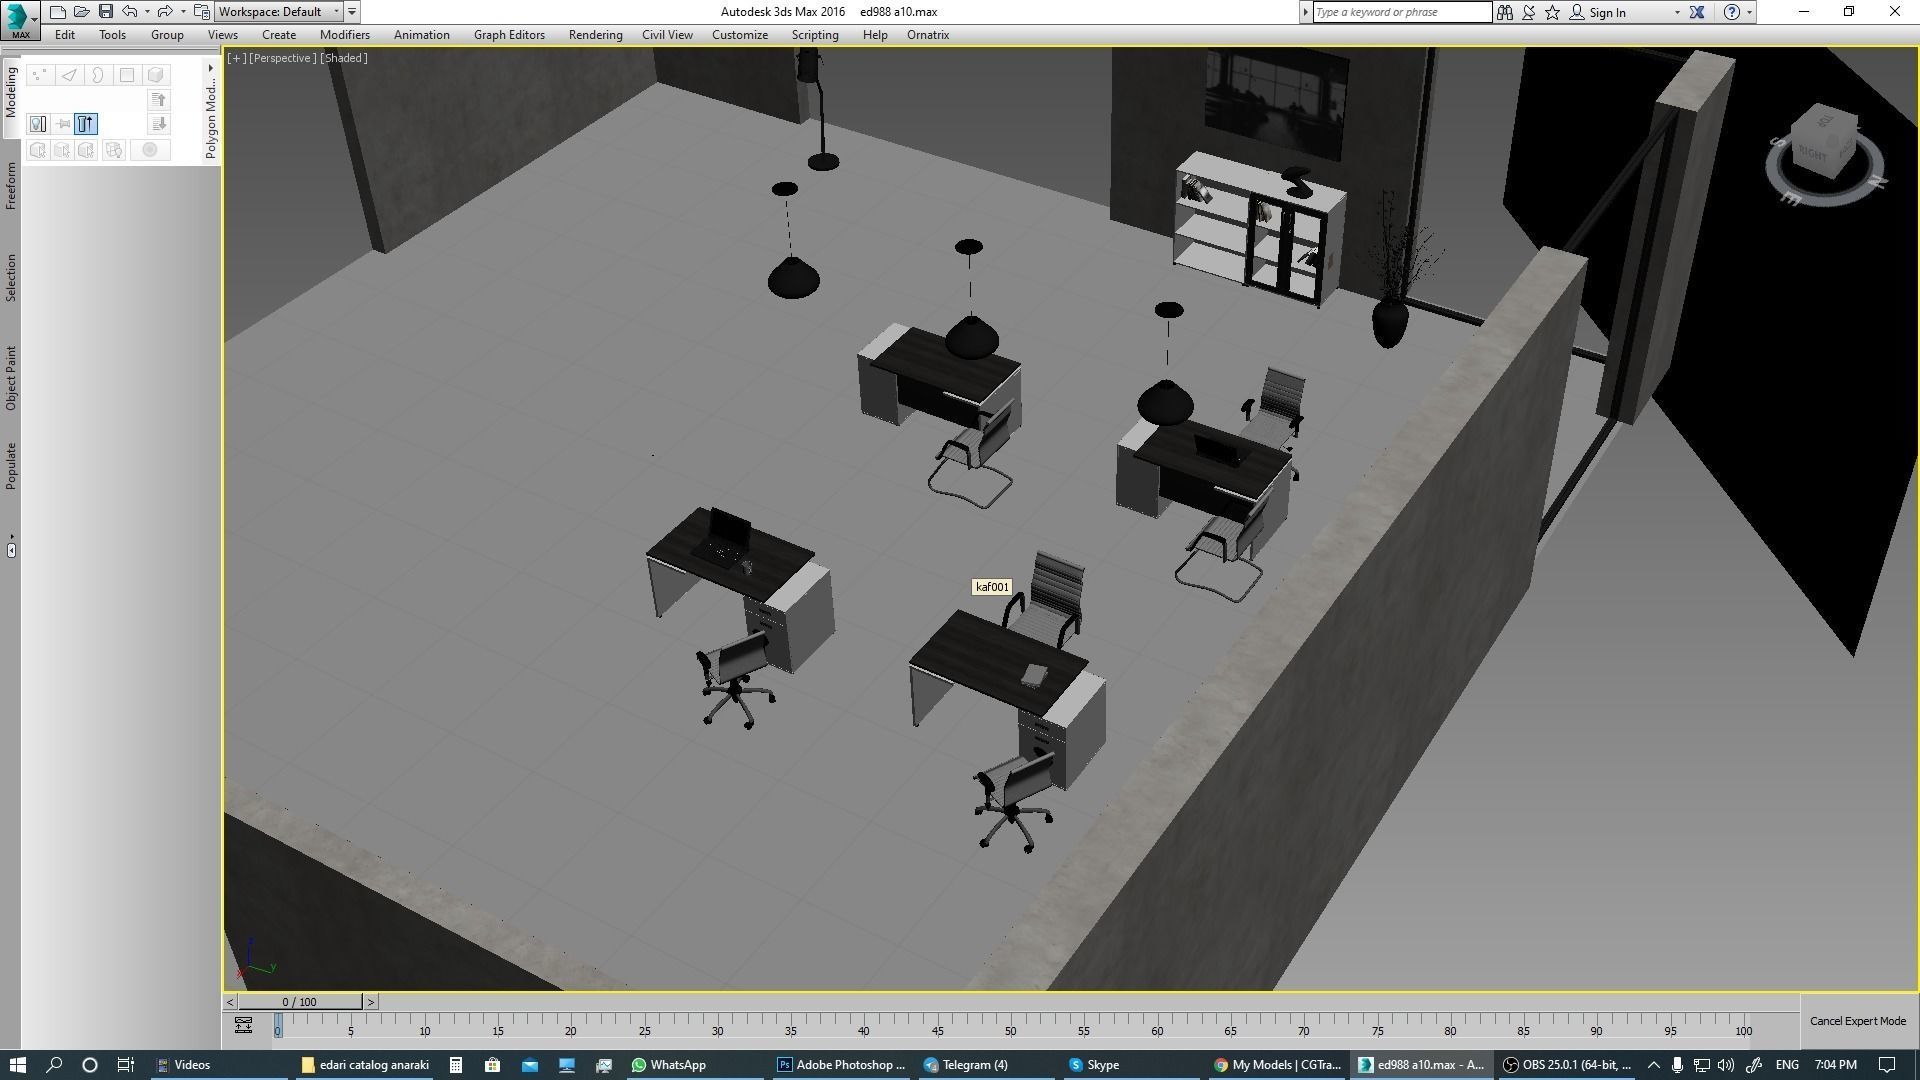Open the Help question mark icon
The width and height of the screenshot is (1920, 1080).
point(1732,12)
